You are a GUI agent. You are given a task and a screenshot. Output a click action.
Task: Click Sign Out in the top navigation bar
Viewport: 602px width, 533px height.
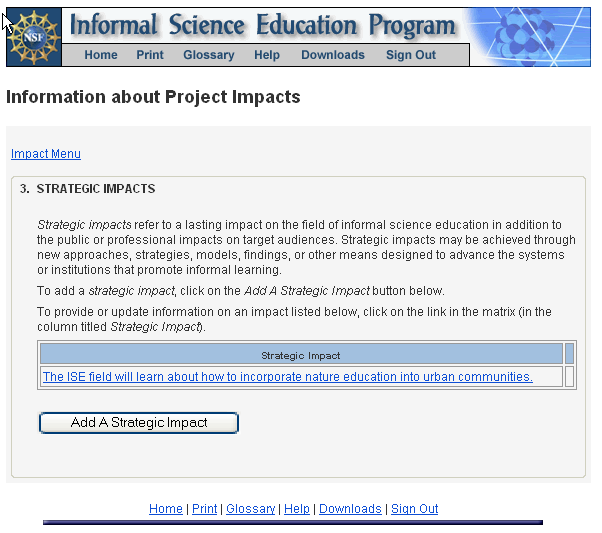click(x=411, y=55)
